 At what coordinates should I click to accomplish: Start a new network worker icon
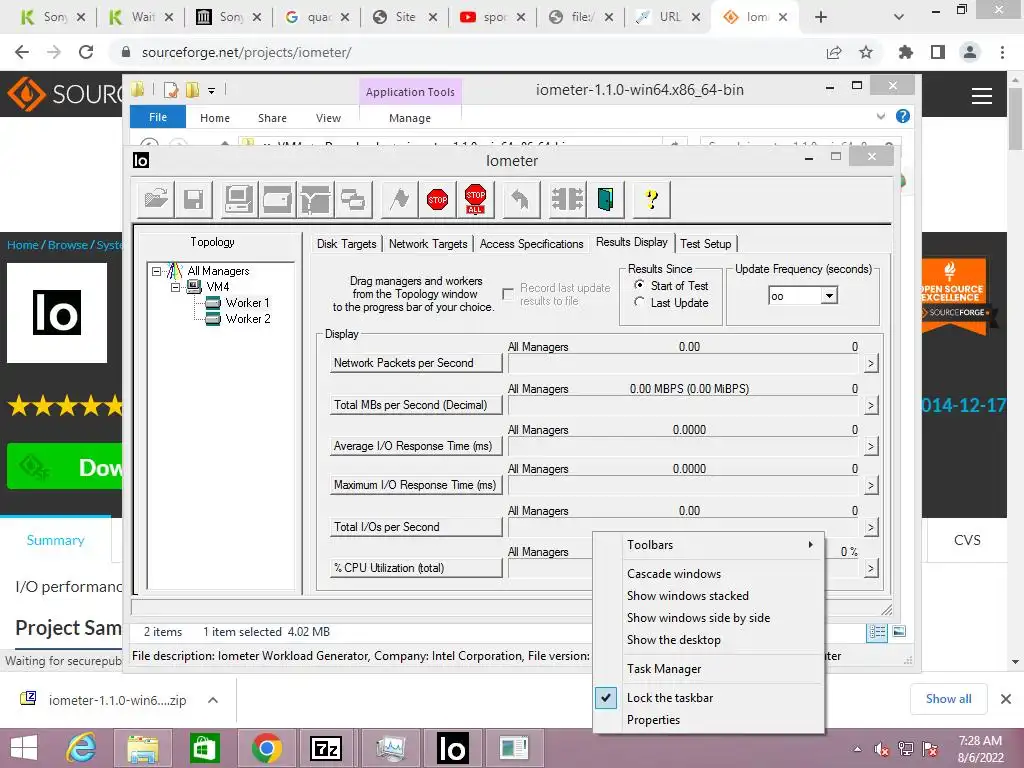(315, 199)
